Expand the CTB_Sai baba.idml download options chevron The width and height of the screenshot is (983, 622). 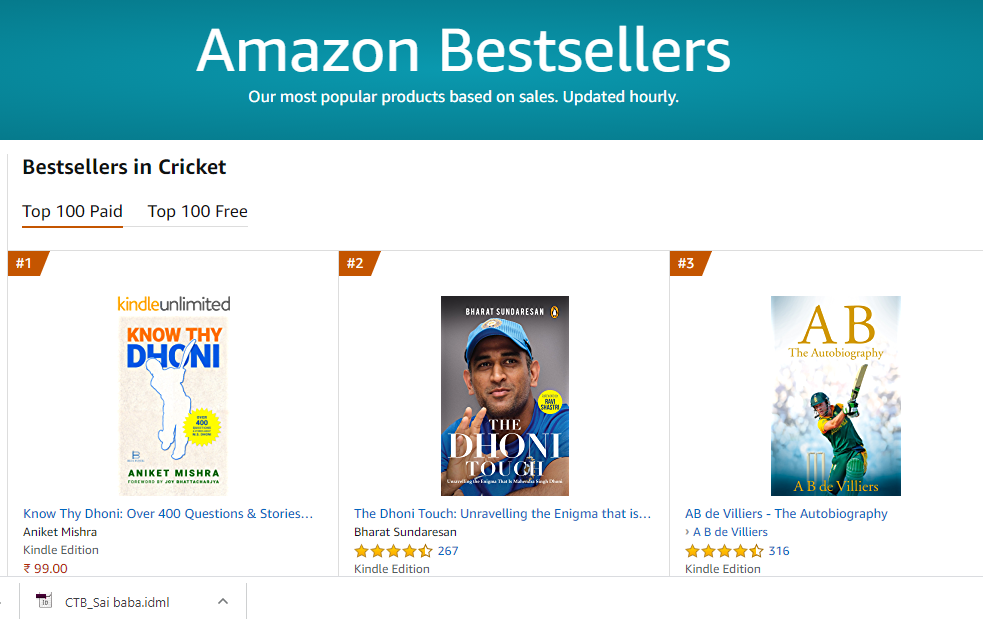pos(223,601)
